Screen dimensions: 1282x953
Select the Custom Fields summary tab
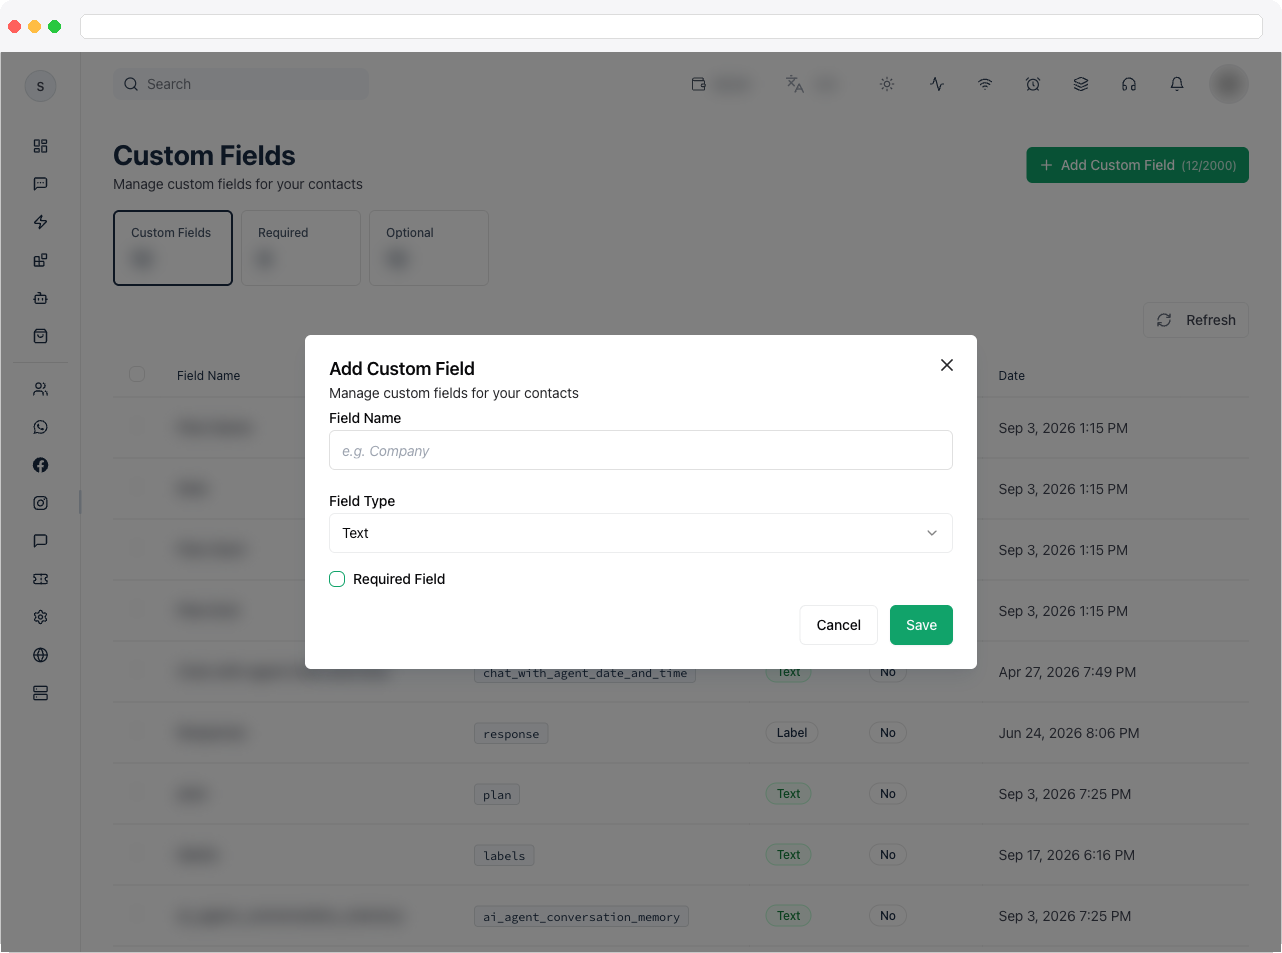coord(173,248)
